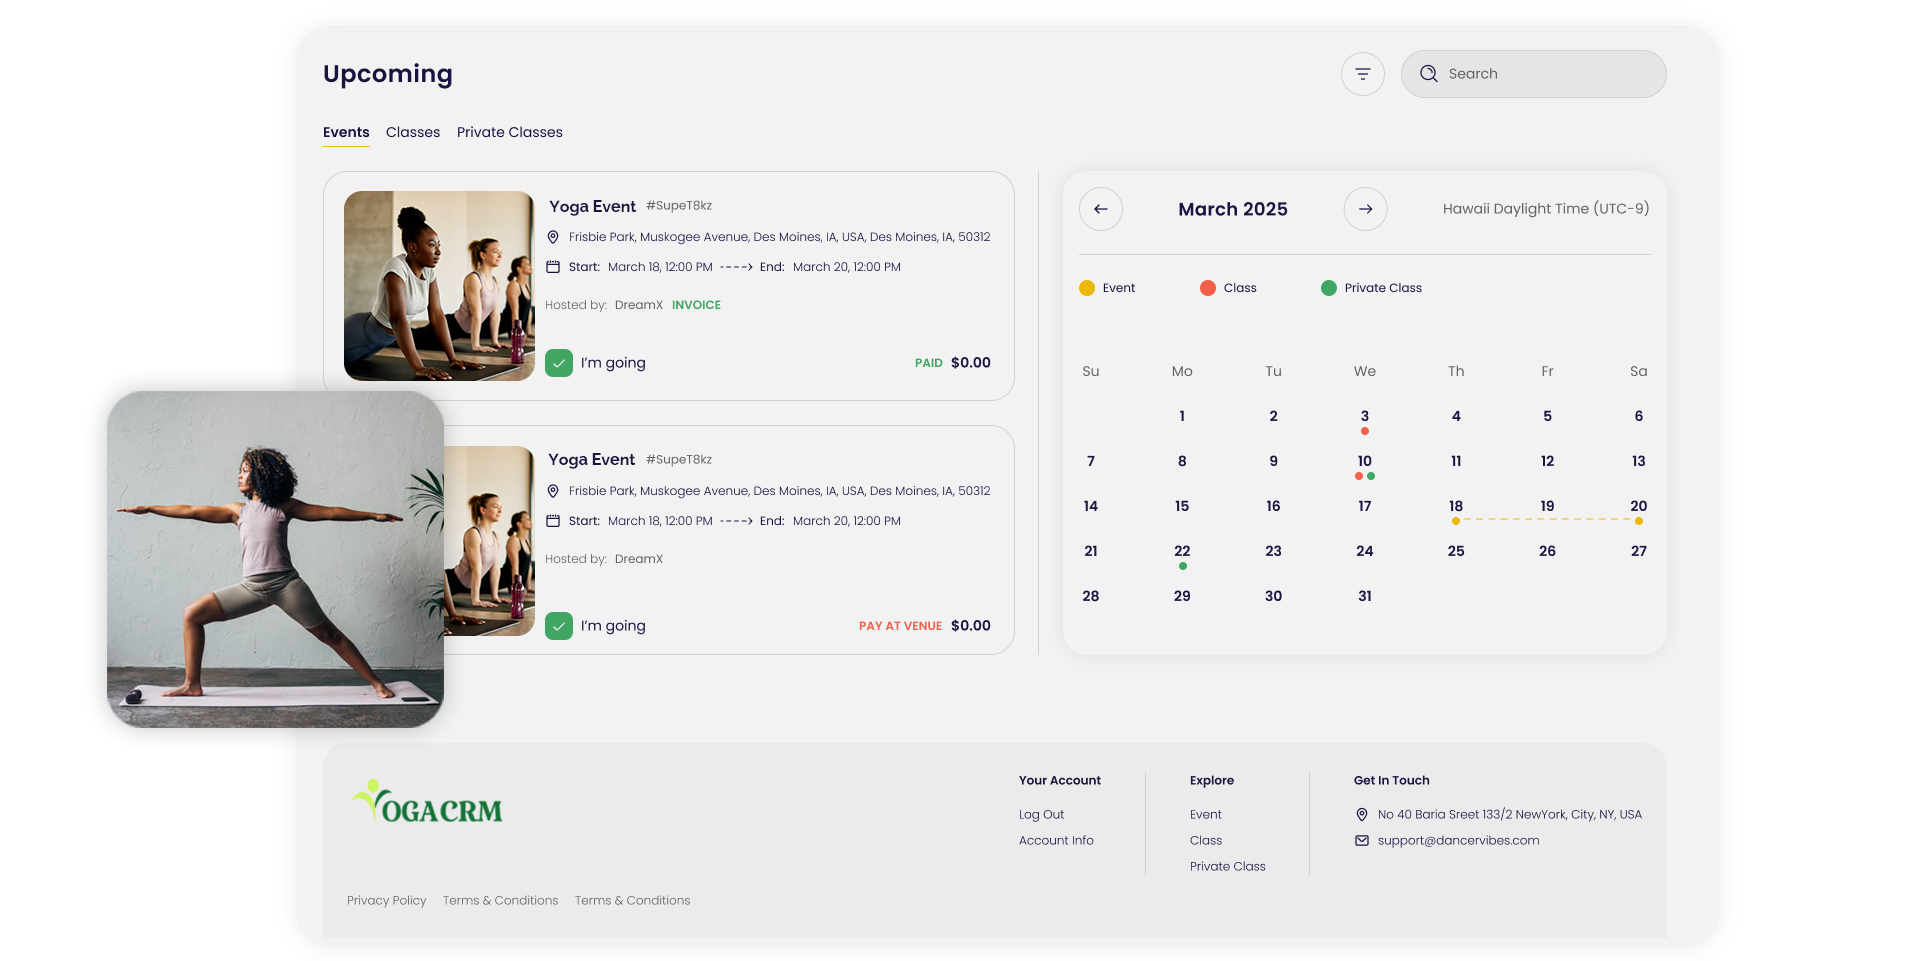Open the filter options icon
Screen dimensions: 1908x961
coord(1362,74)
